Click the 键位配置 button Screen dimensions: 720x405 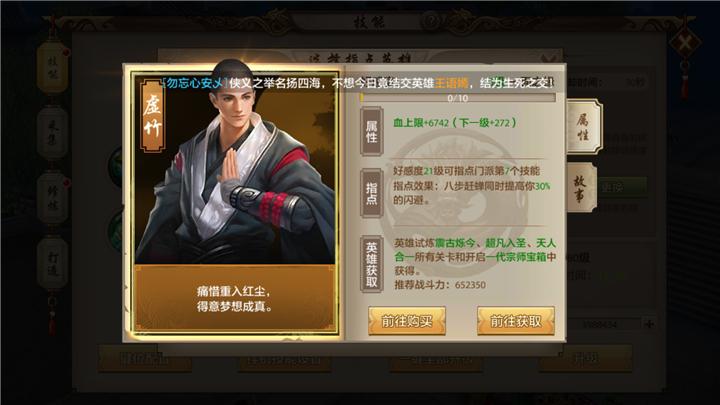(x=145, y=359)
